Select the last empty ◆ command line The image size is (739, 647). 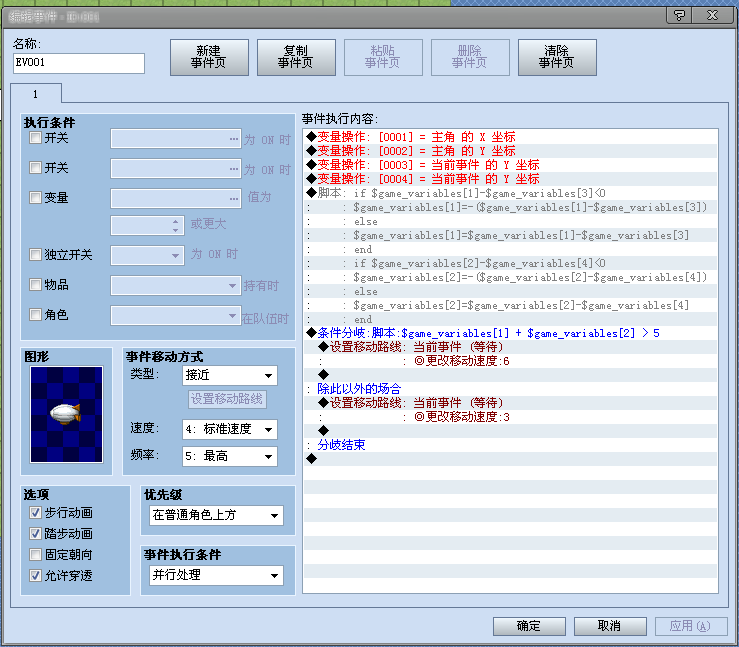[x=510, y=459]
